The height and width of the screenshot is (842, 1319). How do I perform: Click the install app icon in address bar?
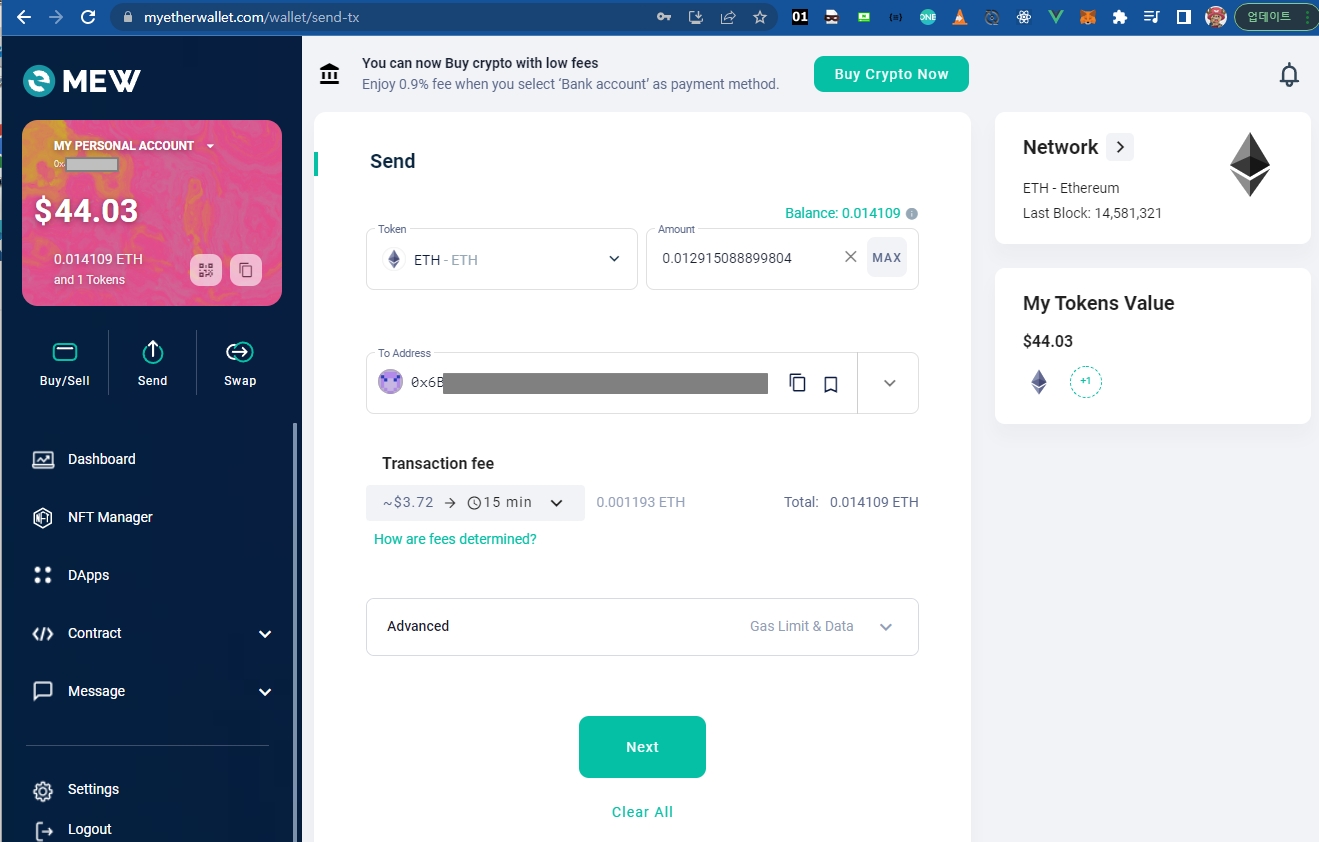coord(696,17)
